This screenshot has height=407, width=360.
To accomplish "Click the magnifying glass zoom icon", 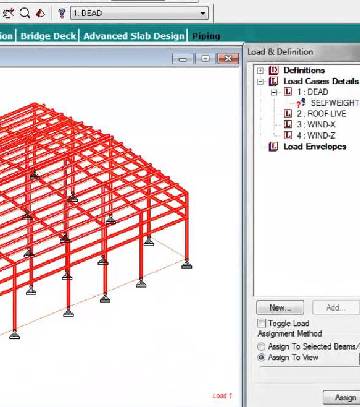I will pos(25,13).
